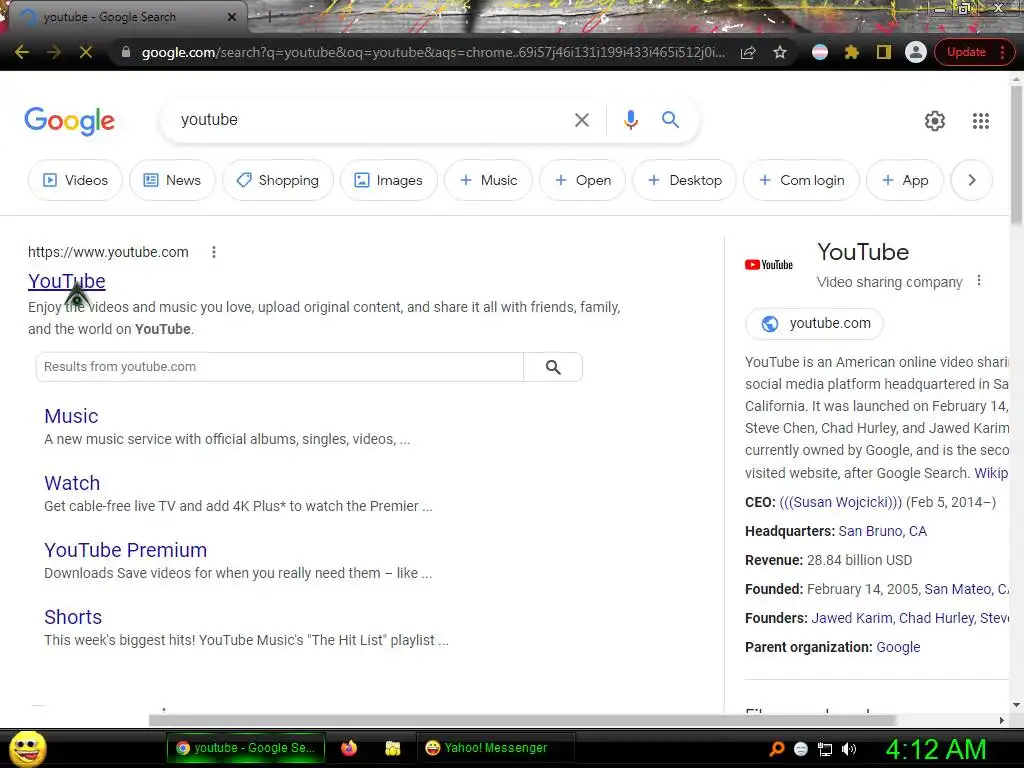This screenshot has height=768, width=1024.
Task: Visit youtube.com from knowledge panel button
Action: tap(814, 323)
